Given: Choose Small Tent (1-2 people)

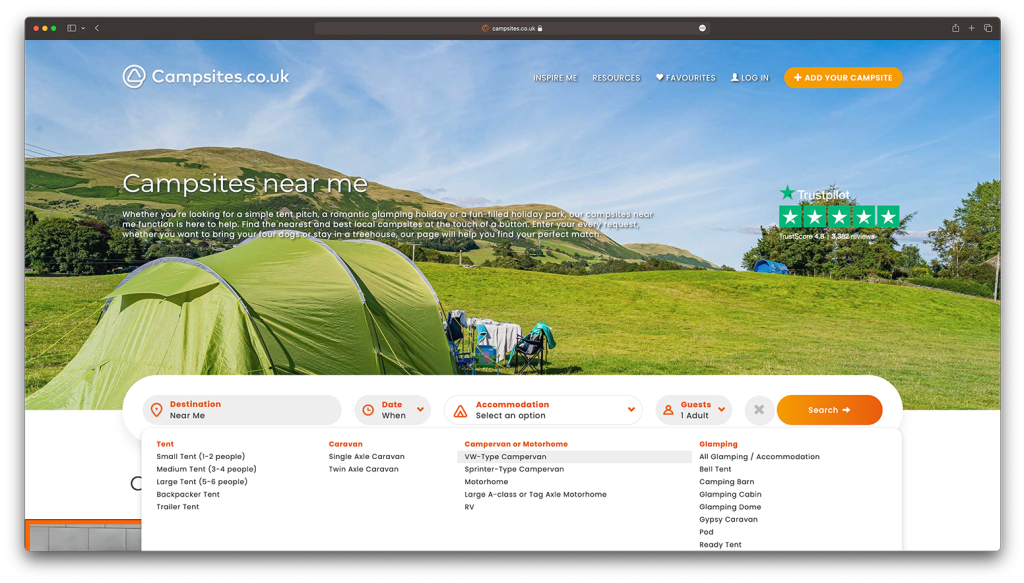Looking at the screenshot, I should (200, 457).
